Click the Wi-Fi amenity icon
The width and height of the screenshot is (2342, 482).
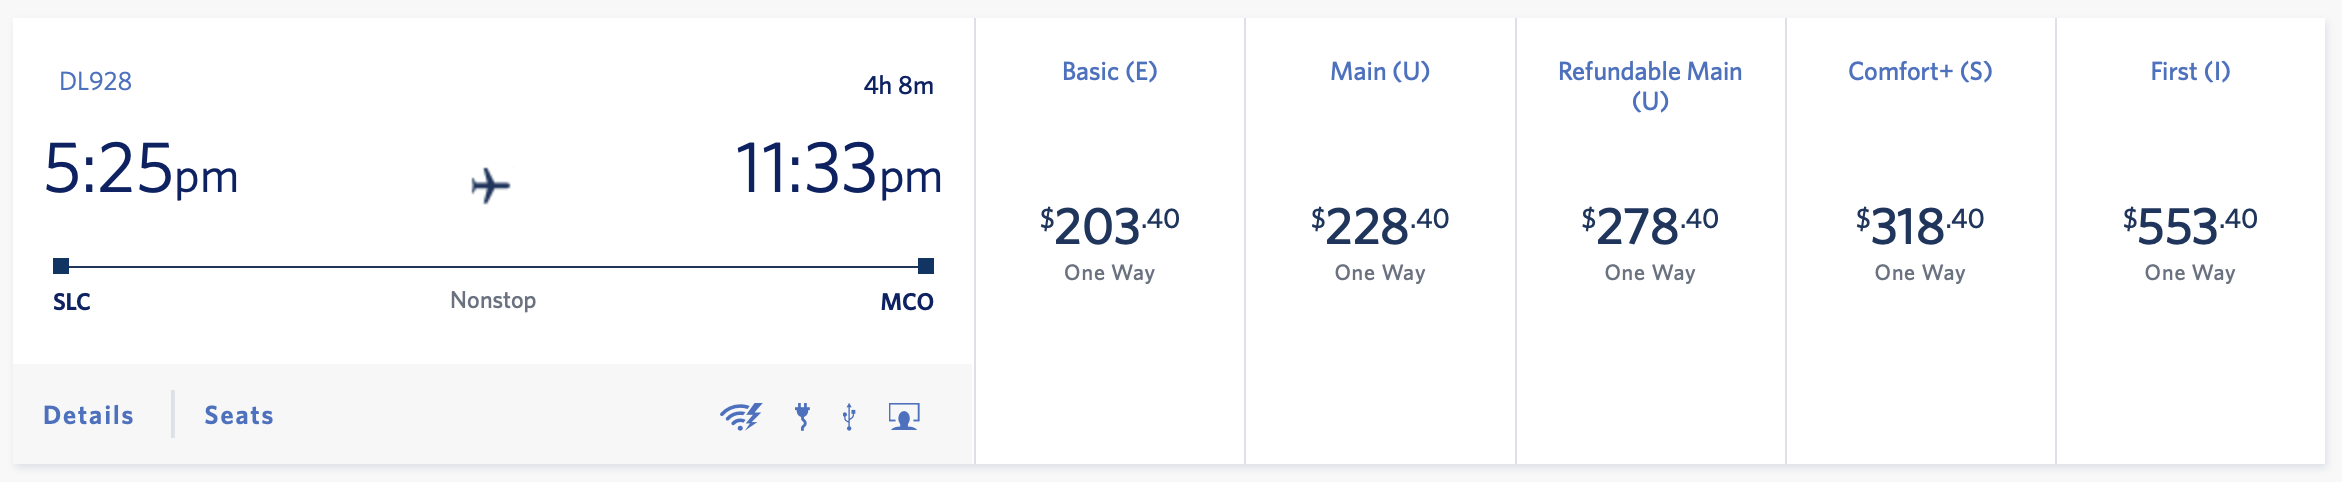pyautogui.click(x=741, y=416)
